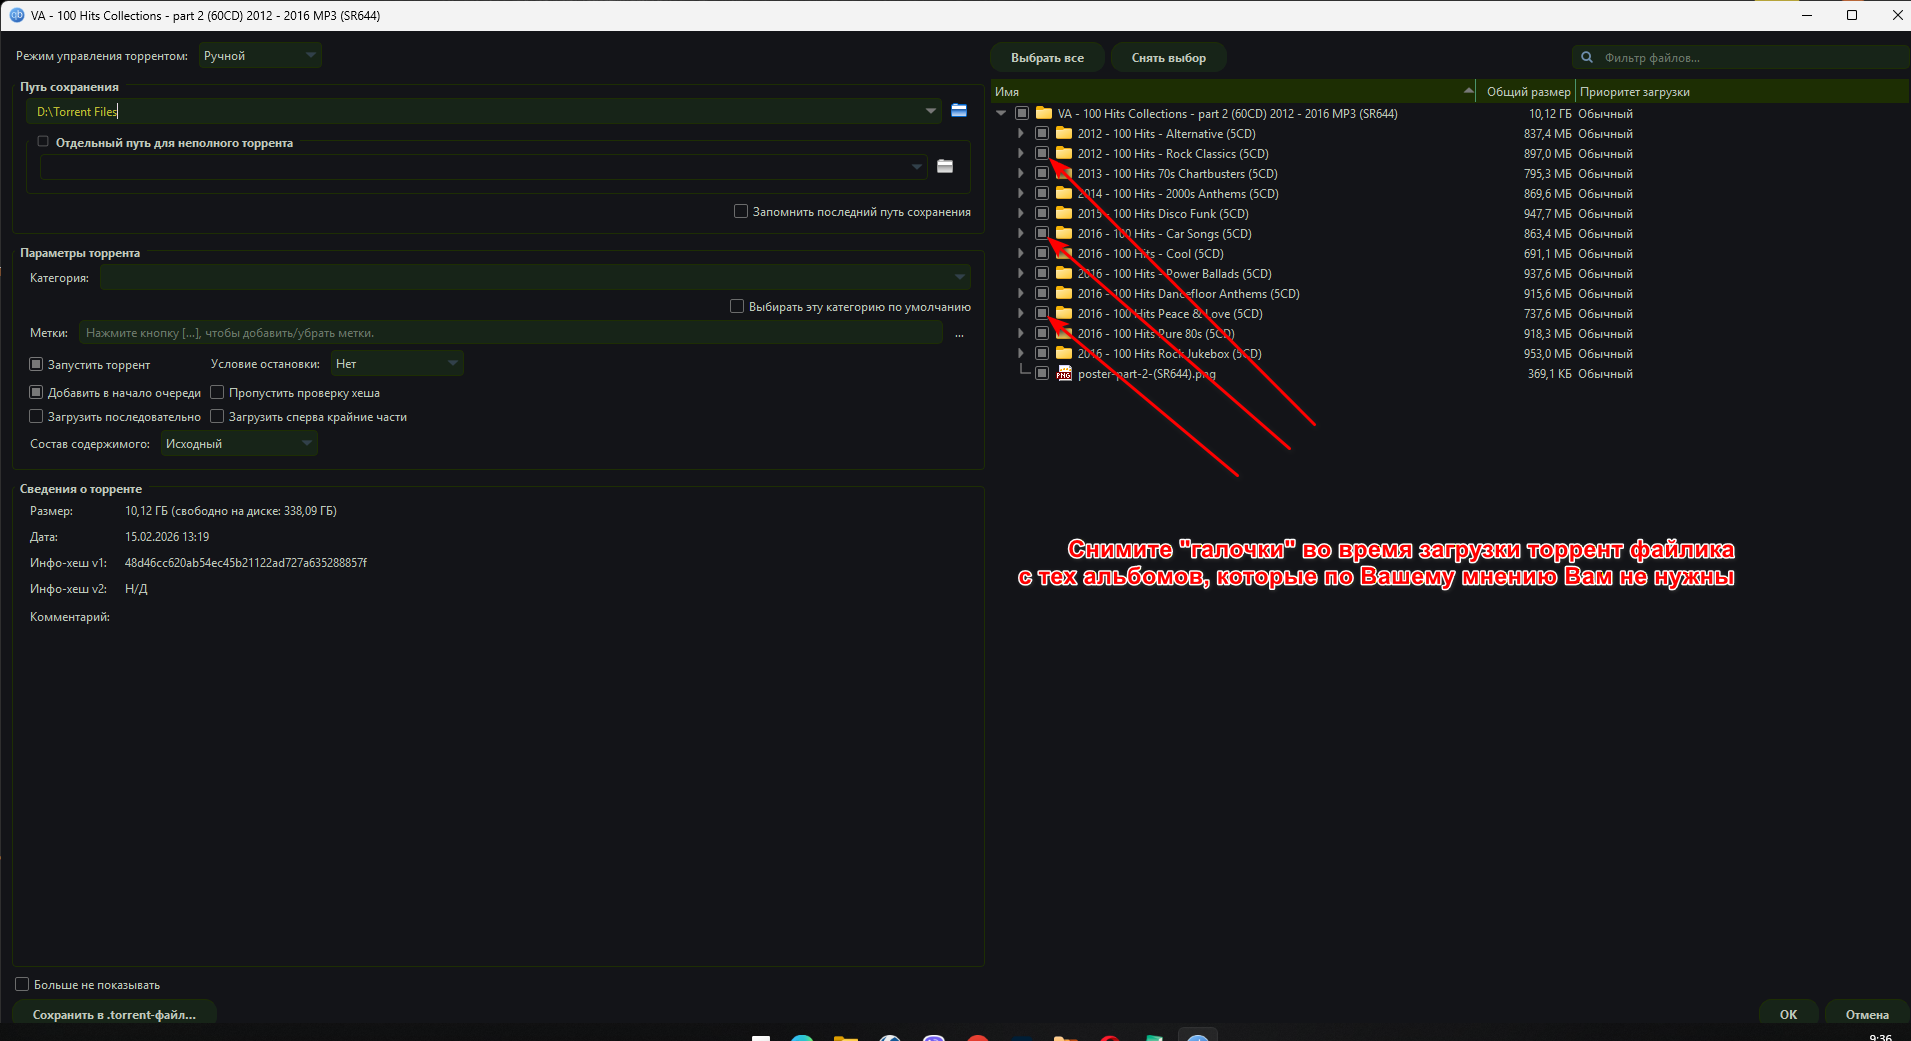
Task: Enable 'Загрузить последовательно' checkbox
Action: (x=36, y=417)
